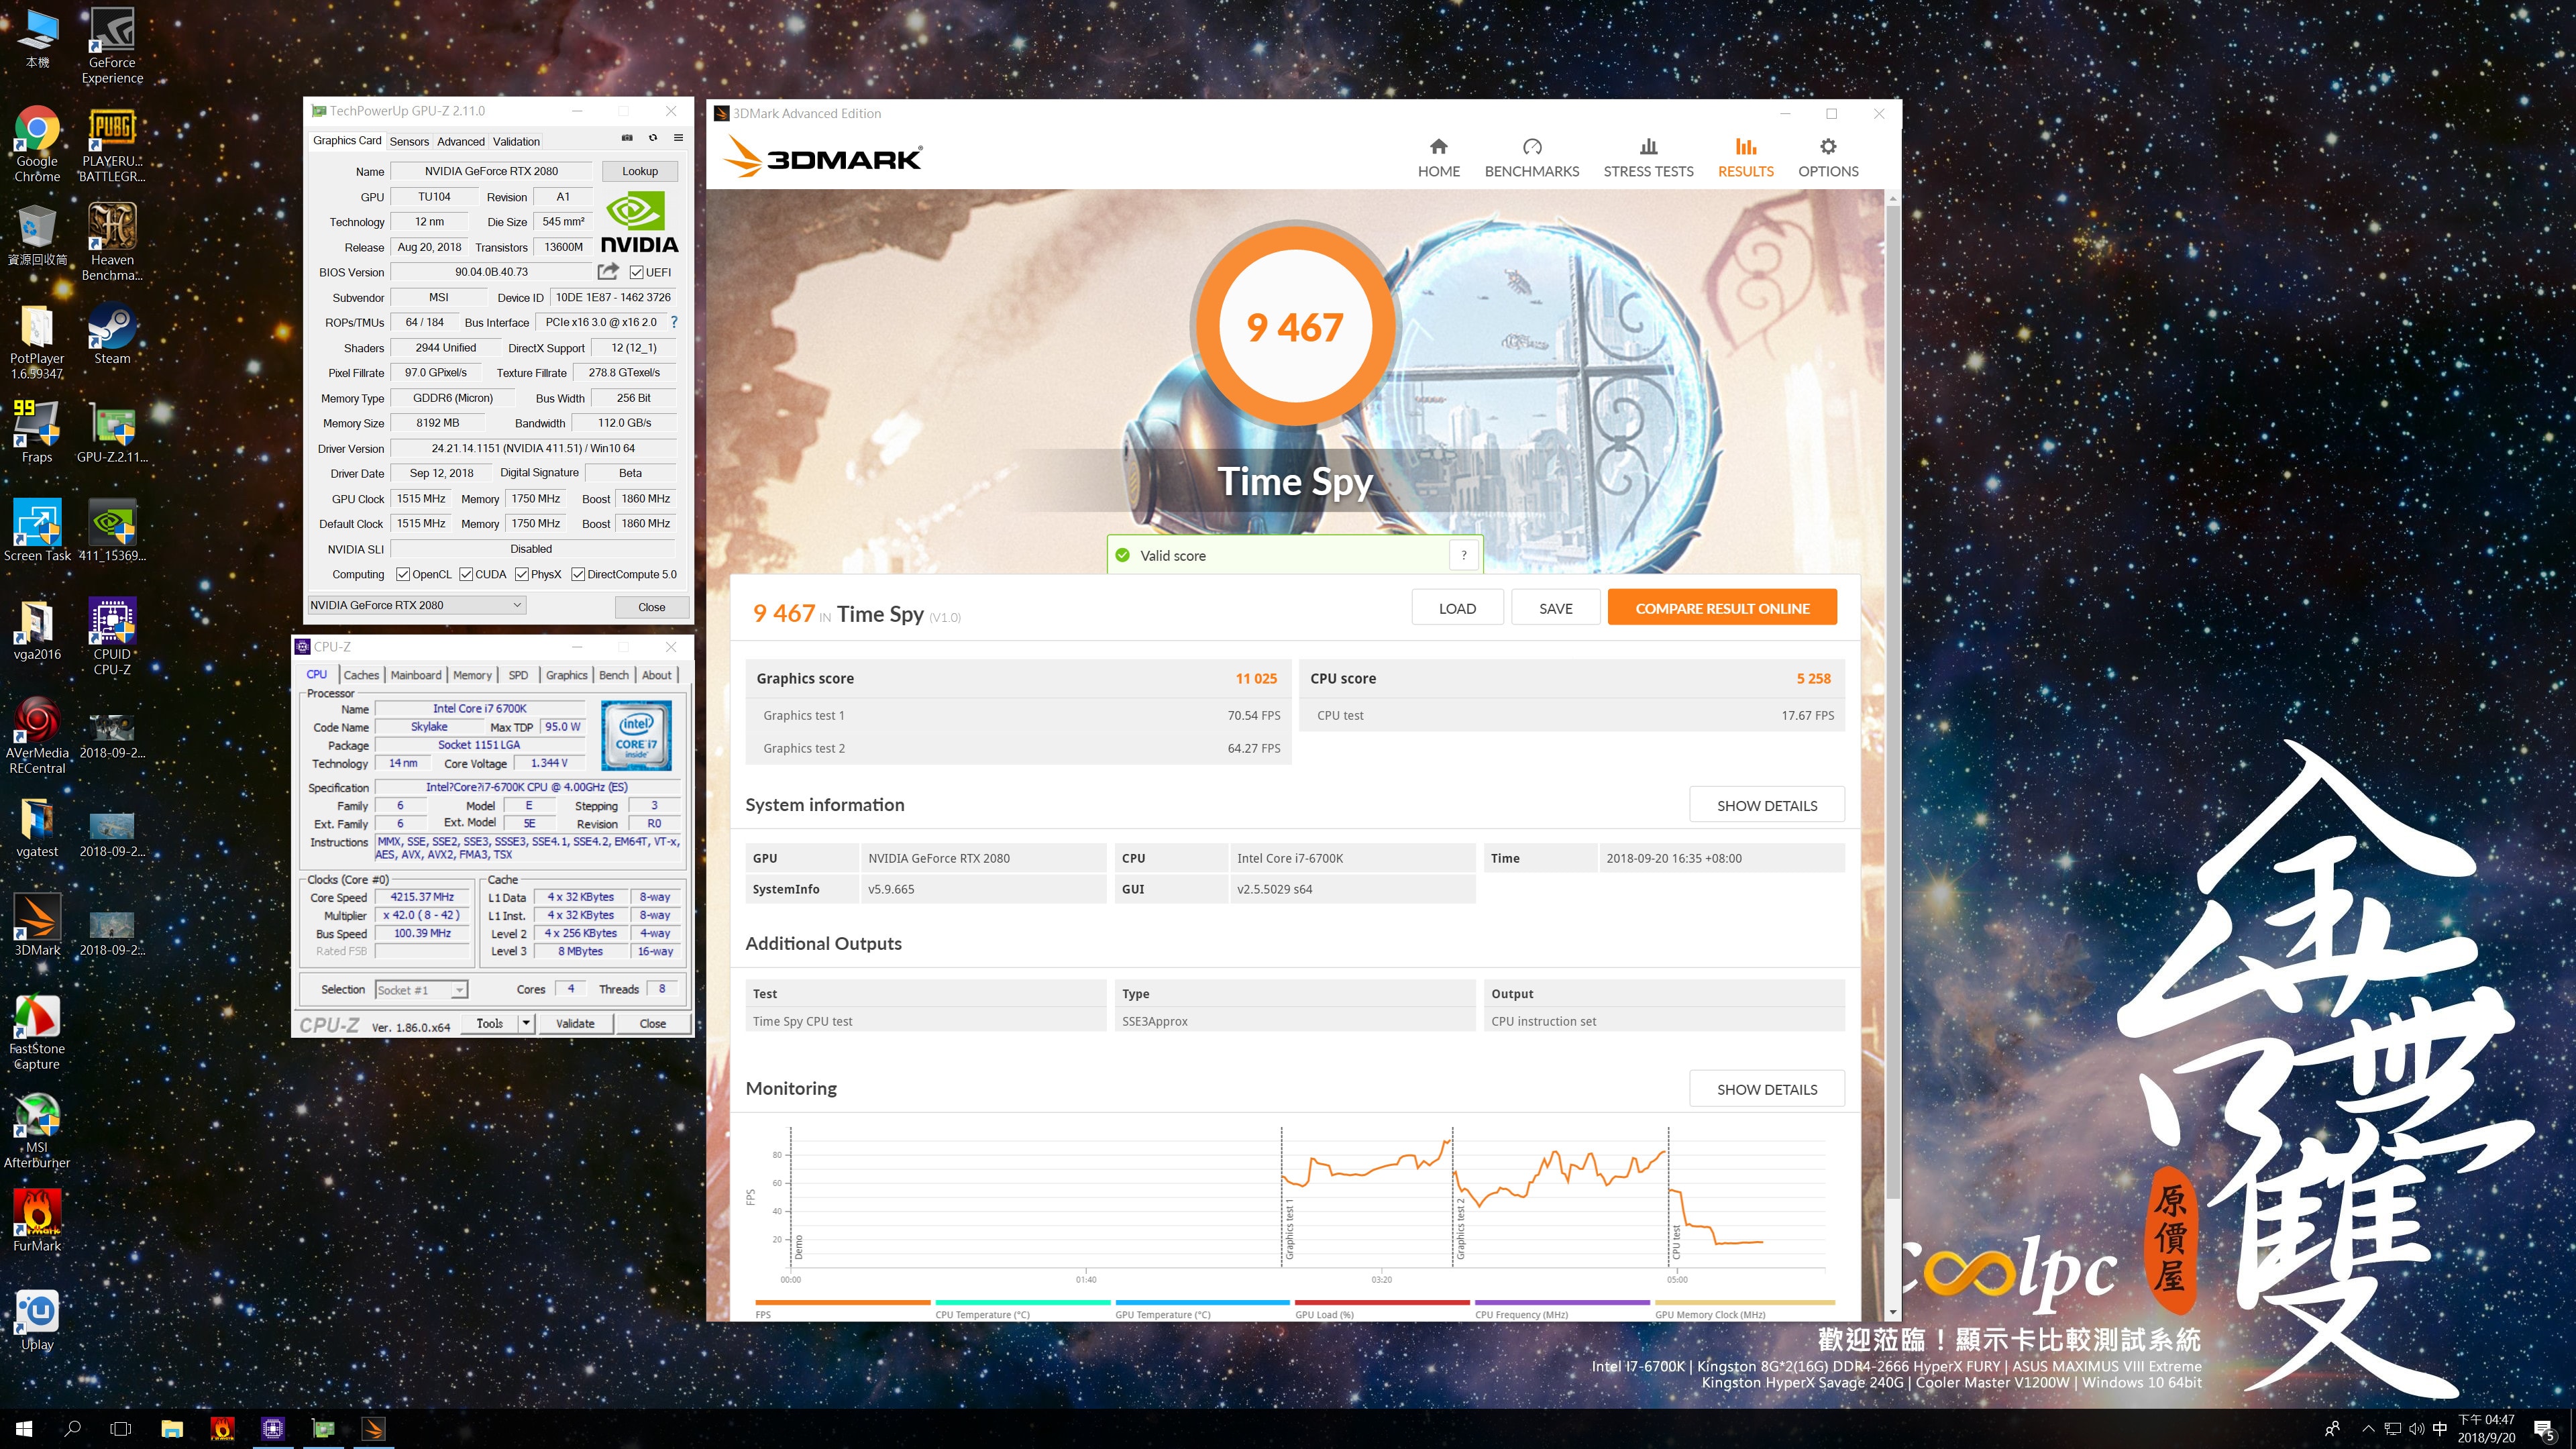Click the Bus Interface question mark help
Image resolution: width=2576 pixels, height=1449 pixels.
pos(674,322)
